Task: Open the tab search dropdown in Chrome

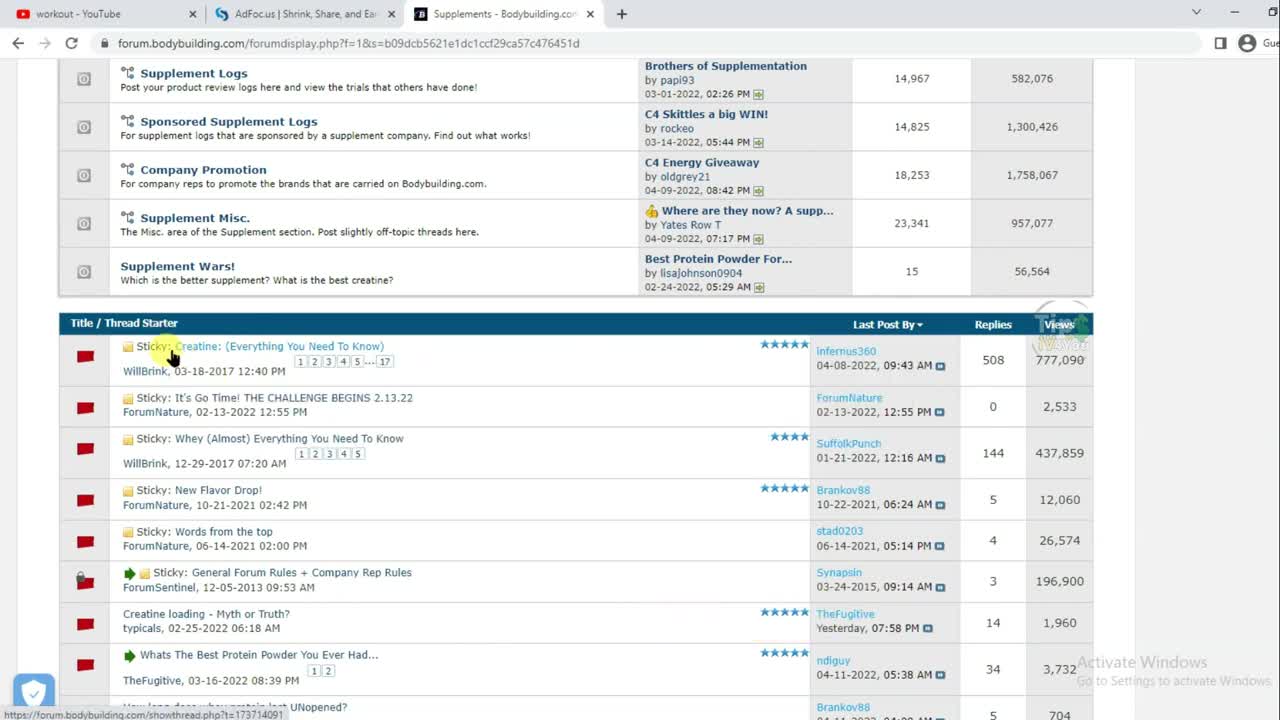Action: click(1196, 12)
